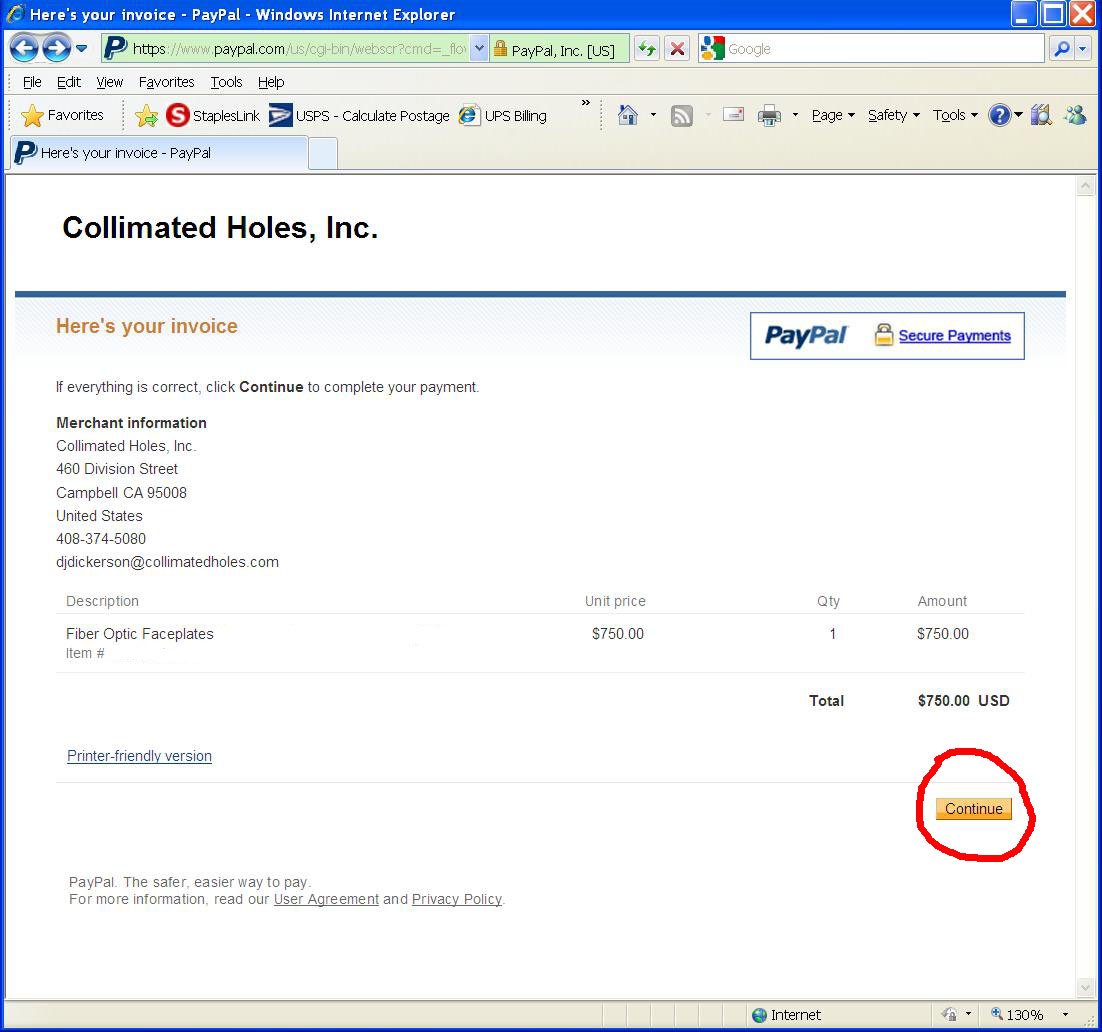
Task: Open the StaplesLink favorite
Action: 213,115
